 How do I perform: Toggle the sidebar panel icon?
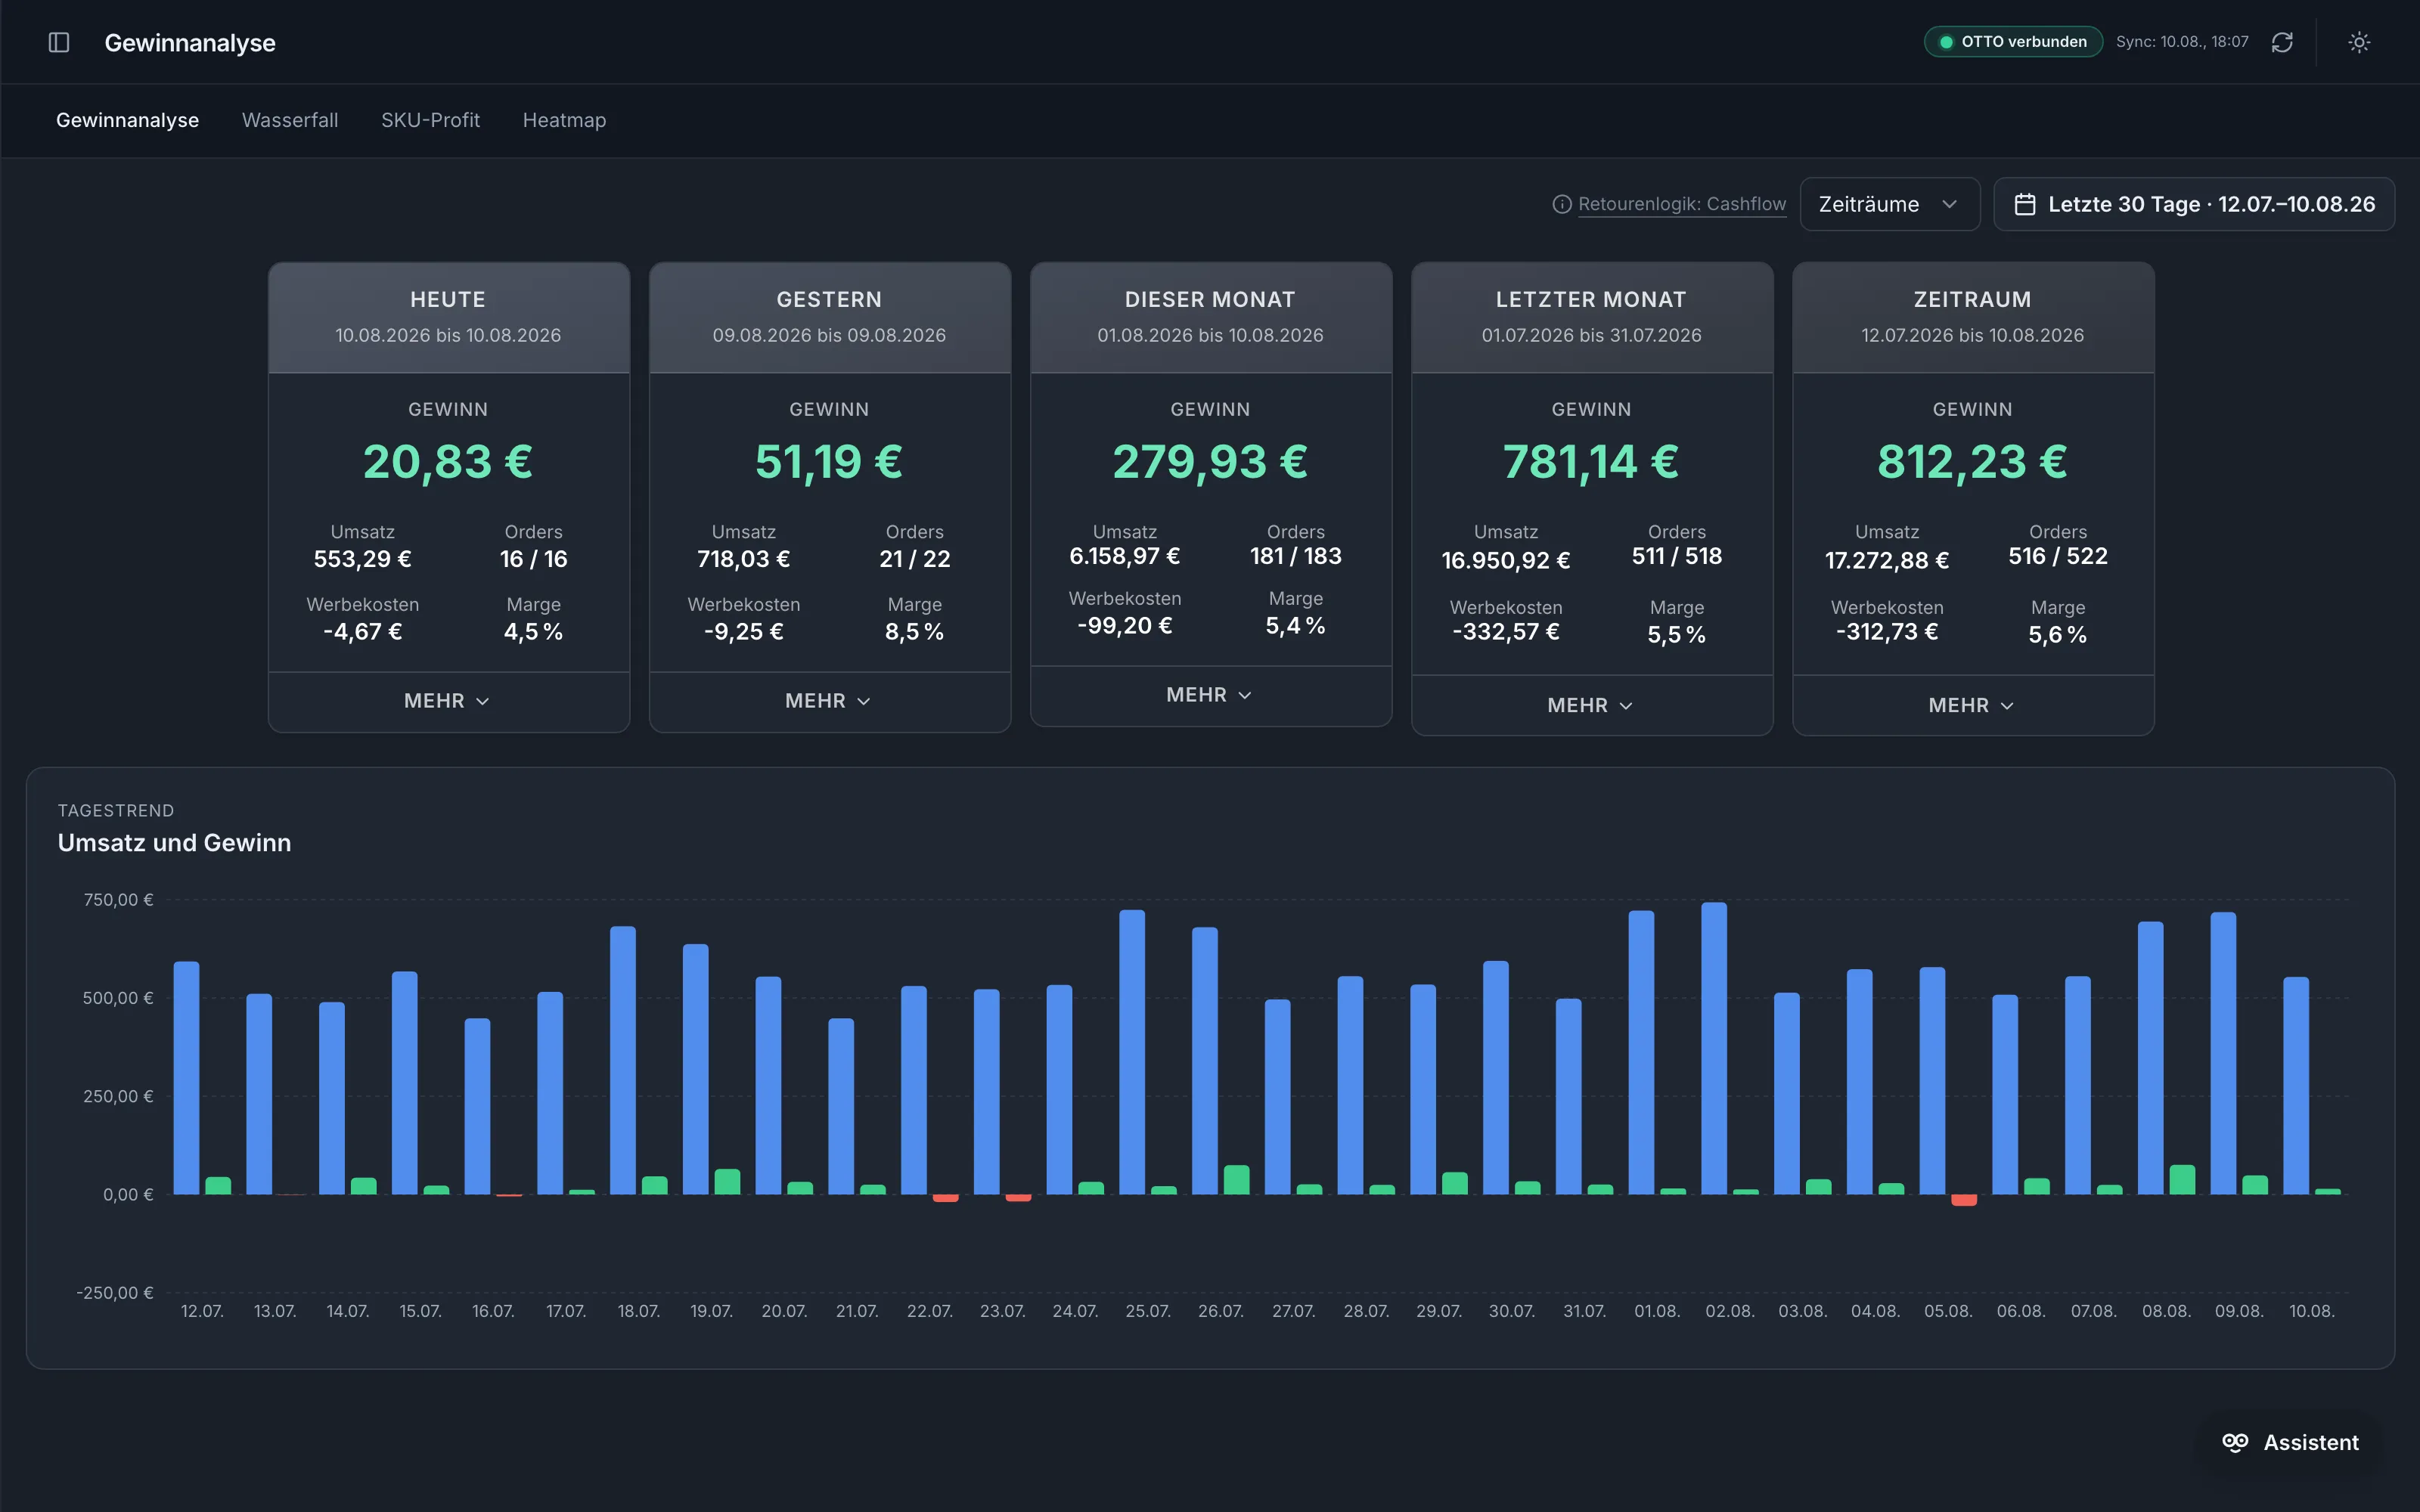(x=59, y=42)
